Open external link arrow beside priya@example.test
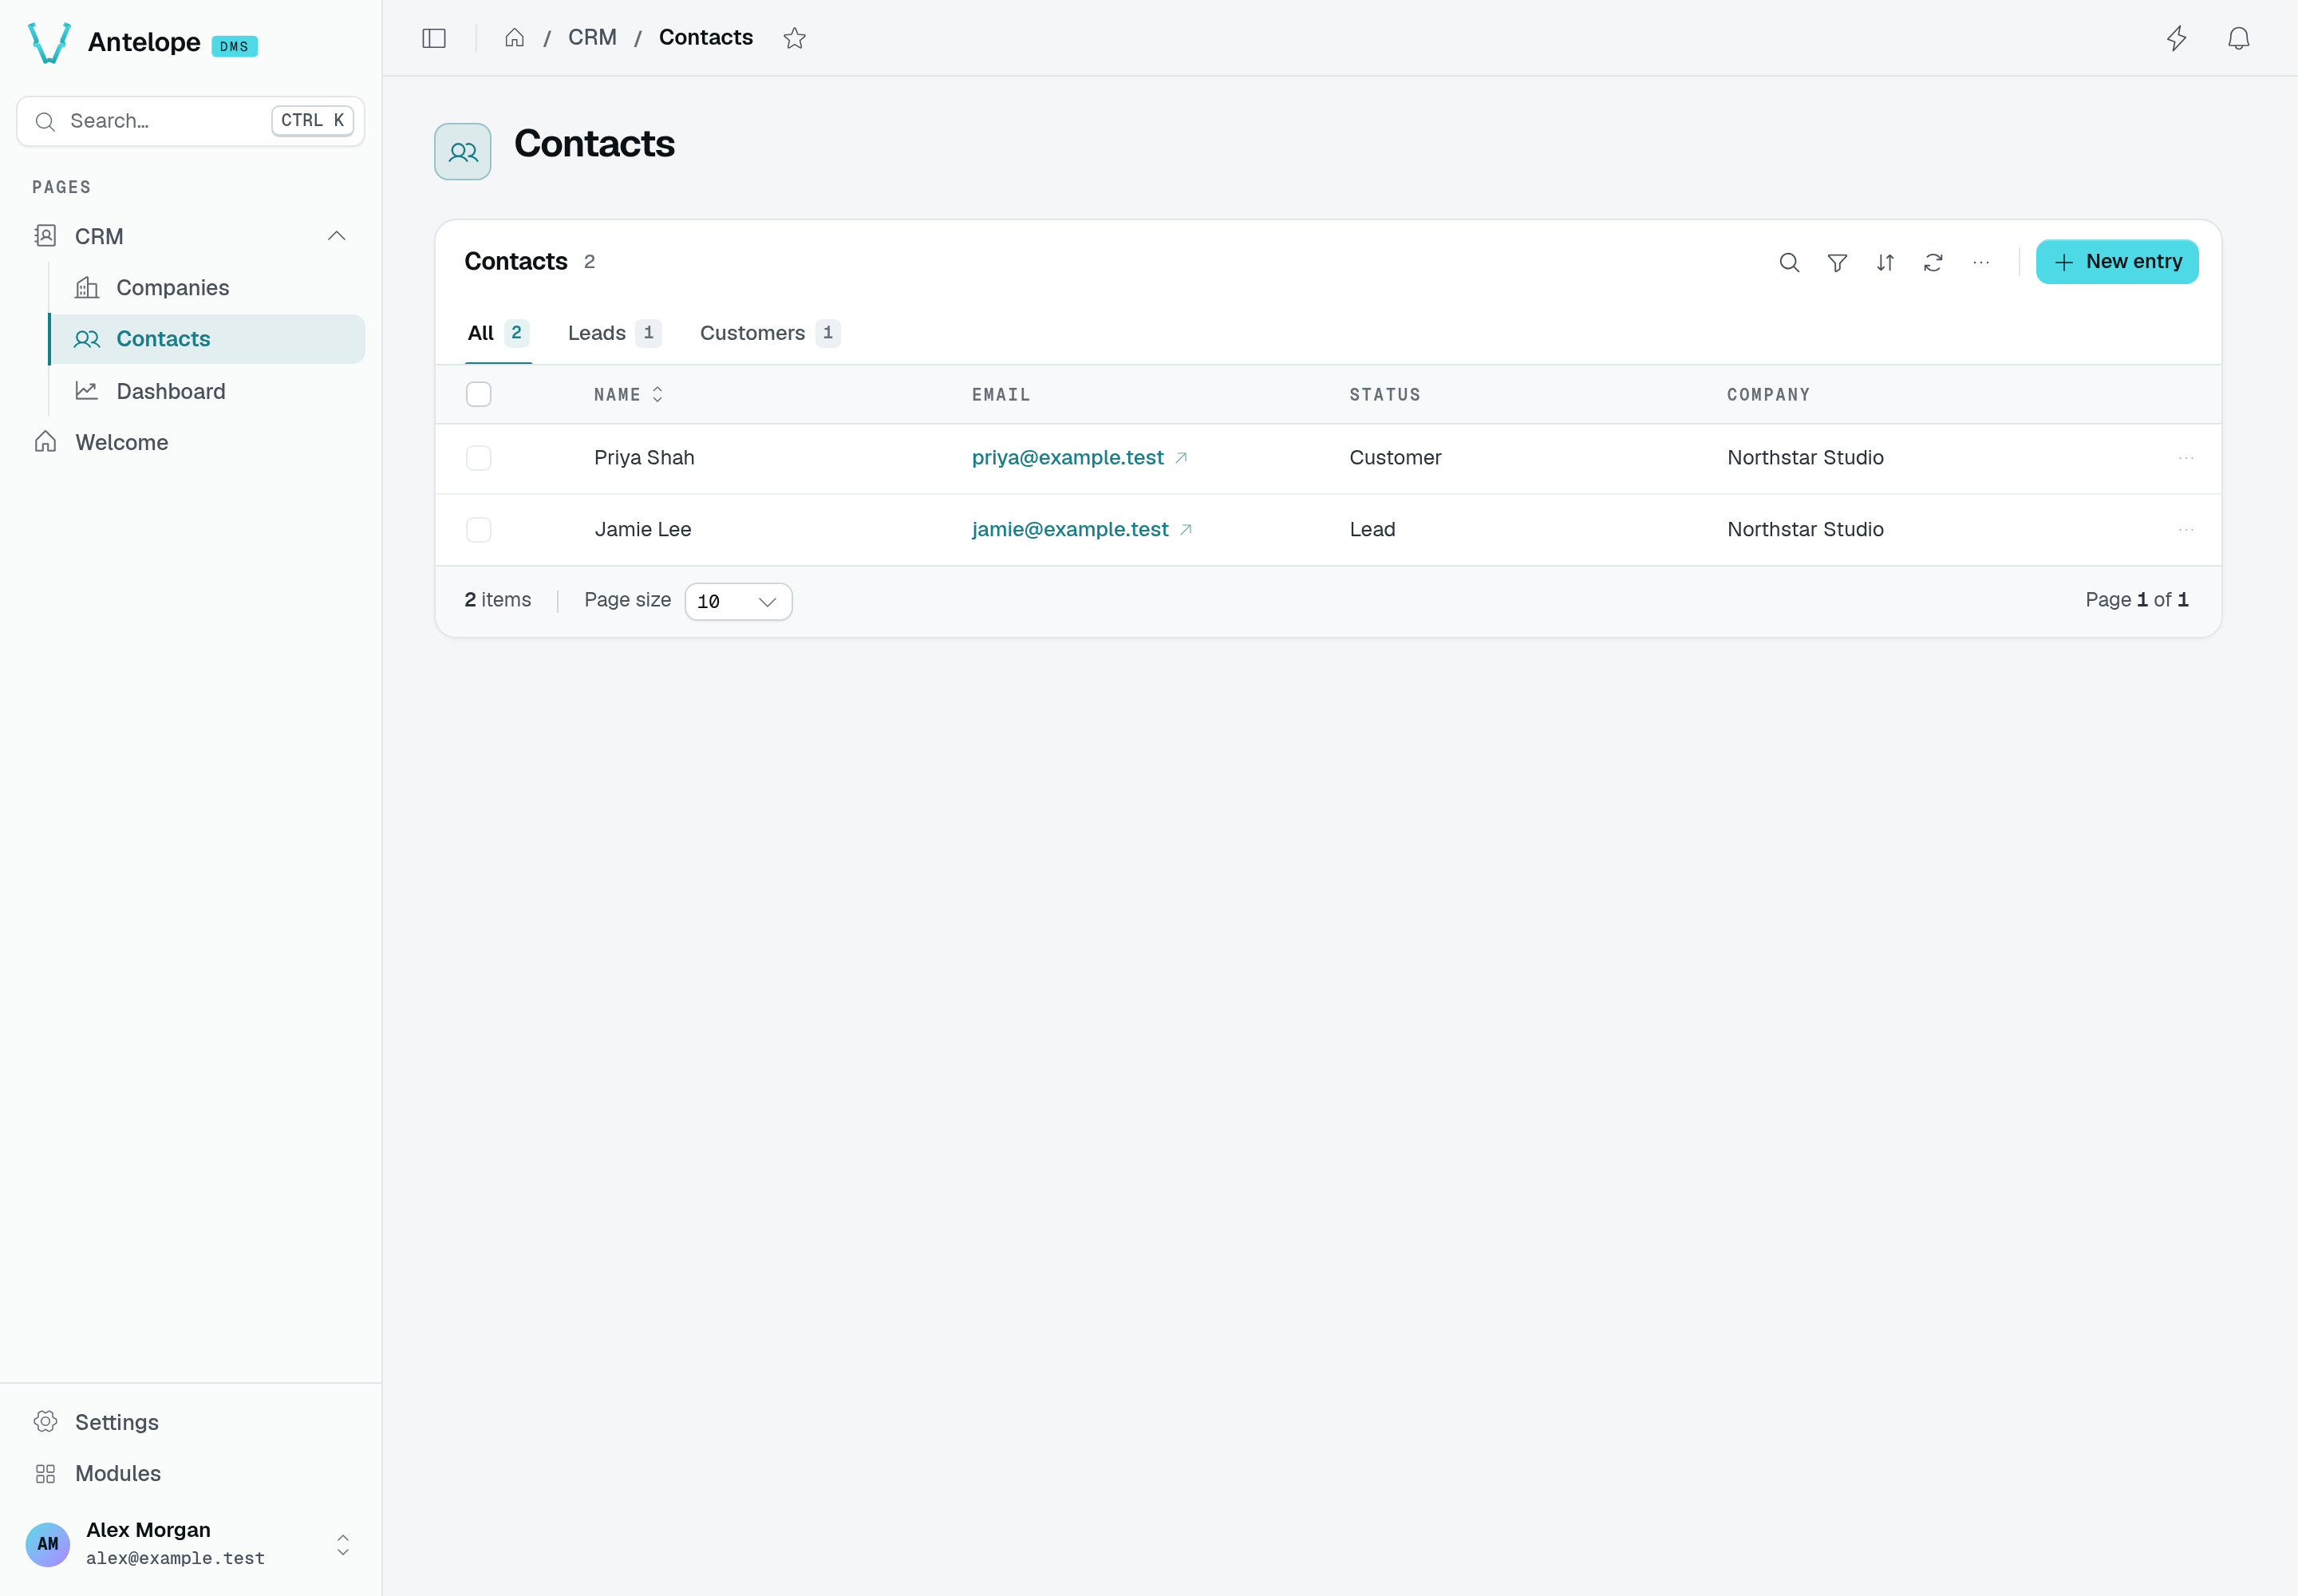Screen dimensions: 2298x1596 (x=1181, y=458)
